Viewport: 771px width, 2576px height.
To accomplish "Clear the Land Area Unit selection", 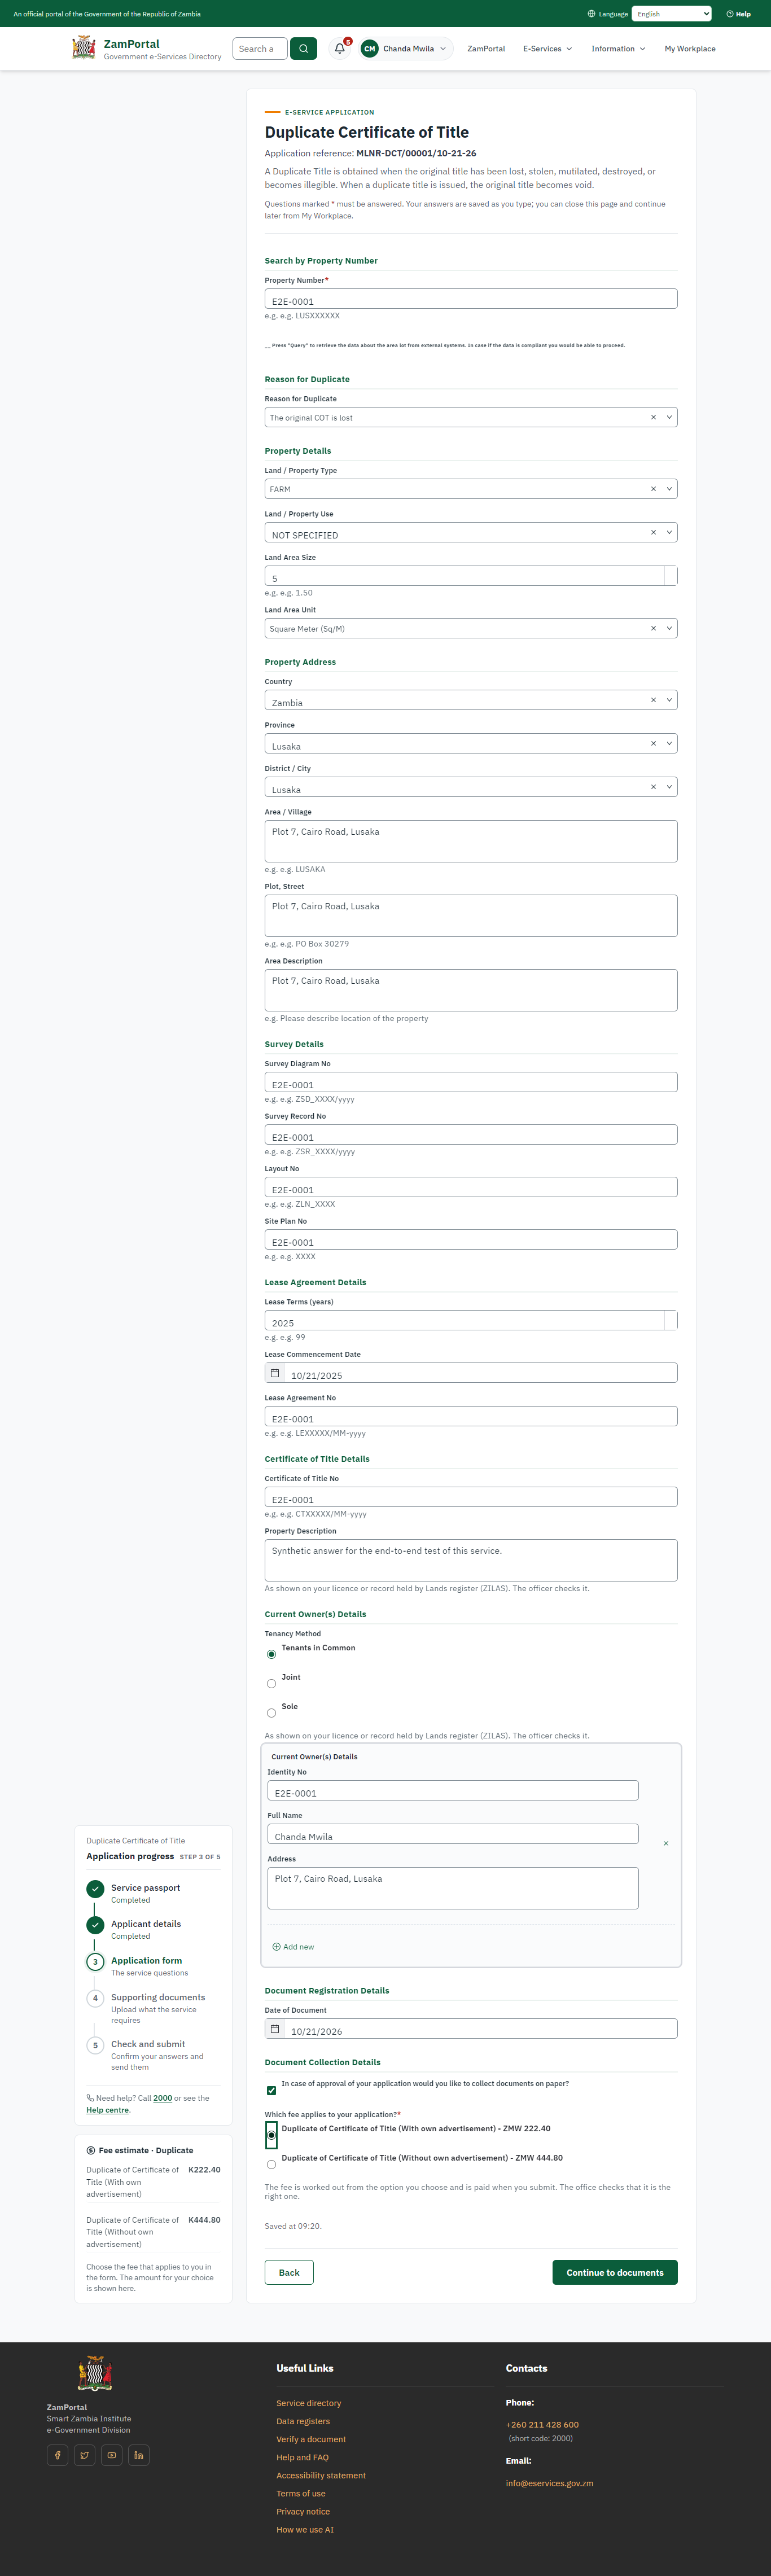I will [653, 628].
